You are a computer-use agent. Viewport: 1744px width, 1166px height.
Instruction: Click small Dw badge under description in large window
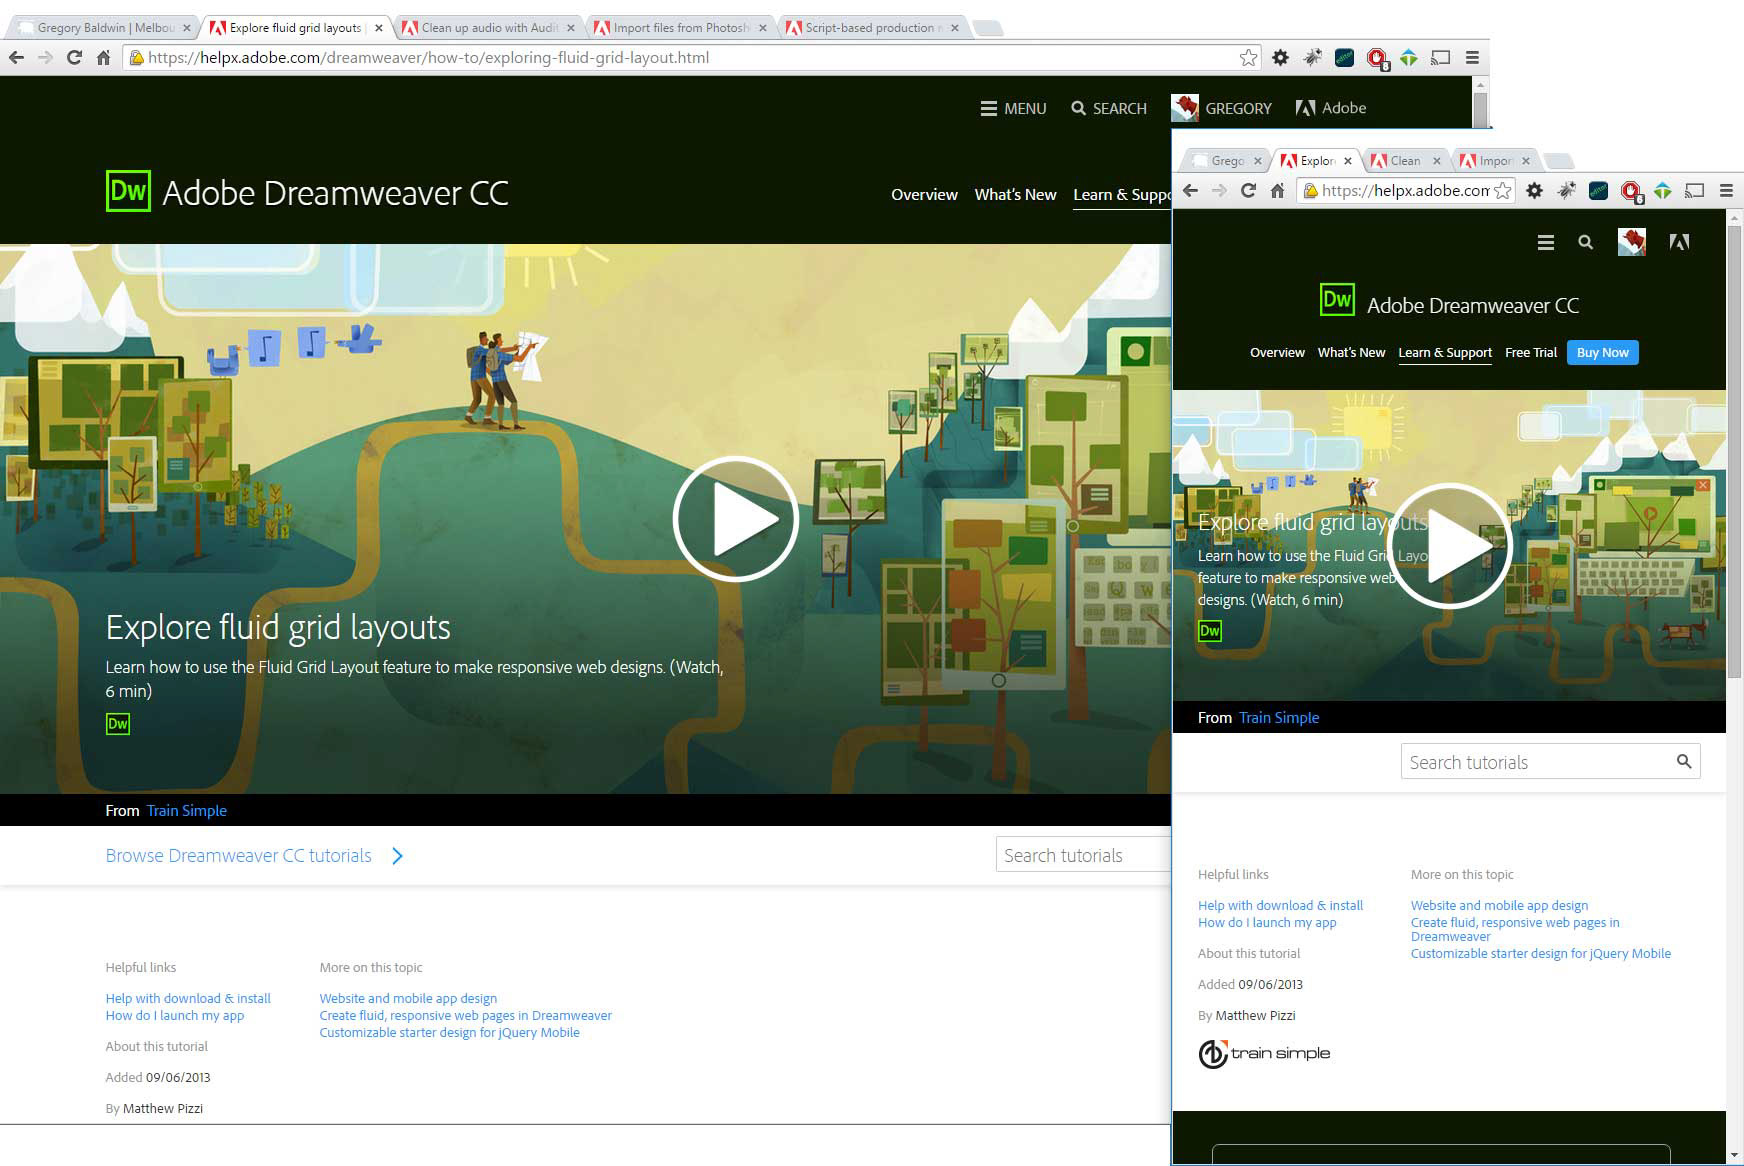118,724
